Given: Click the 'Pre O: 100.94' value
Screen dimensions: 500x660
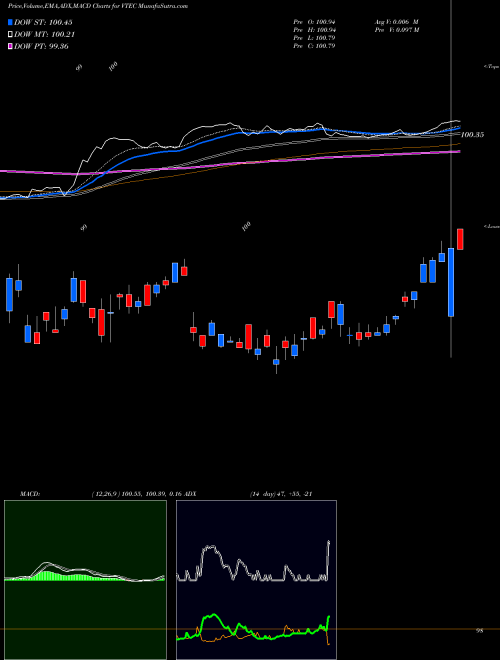Looking at the screenshot, I should coord(314,22).
